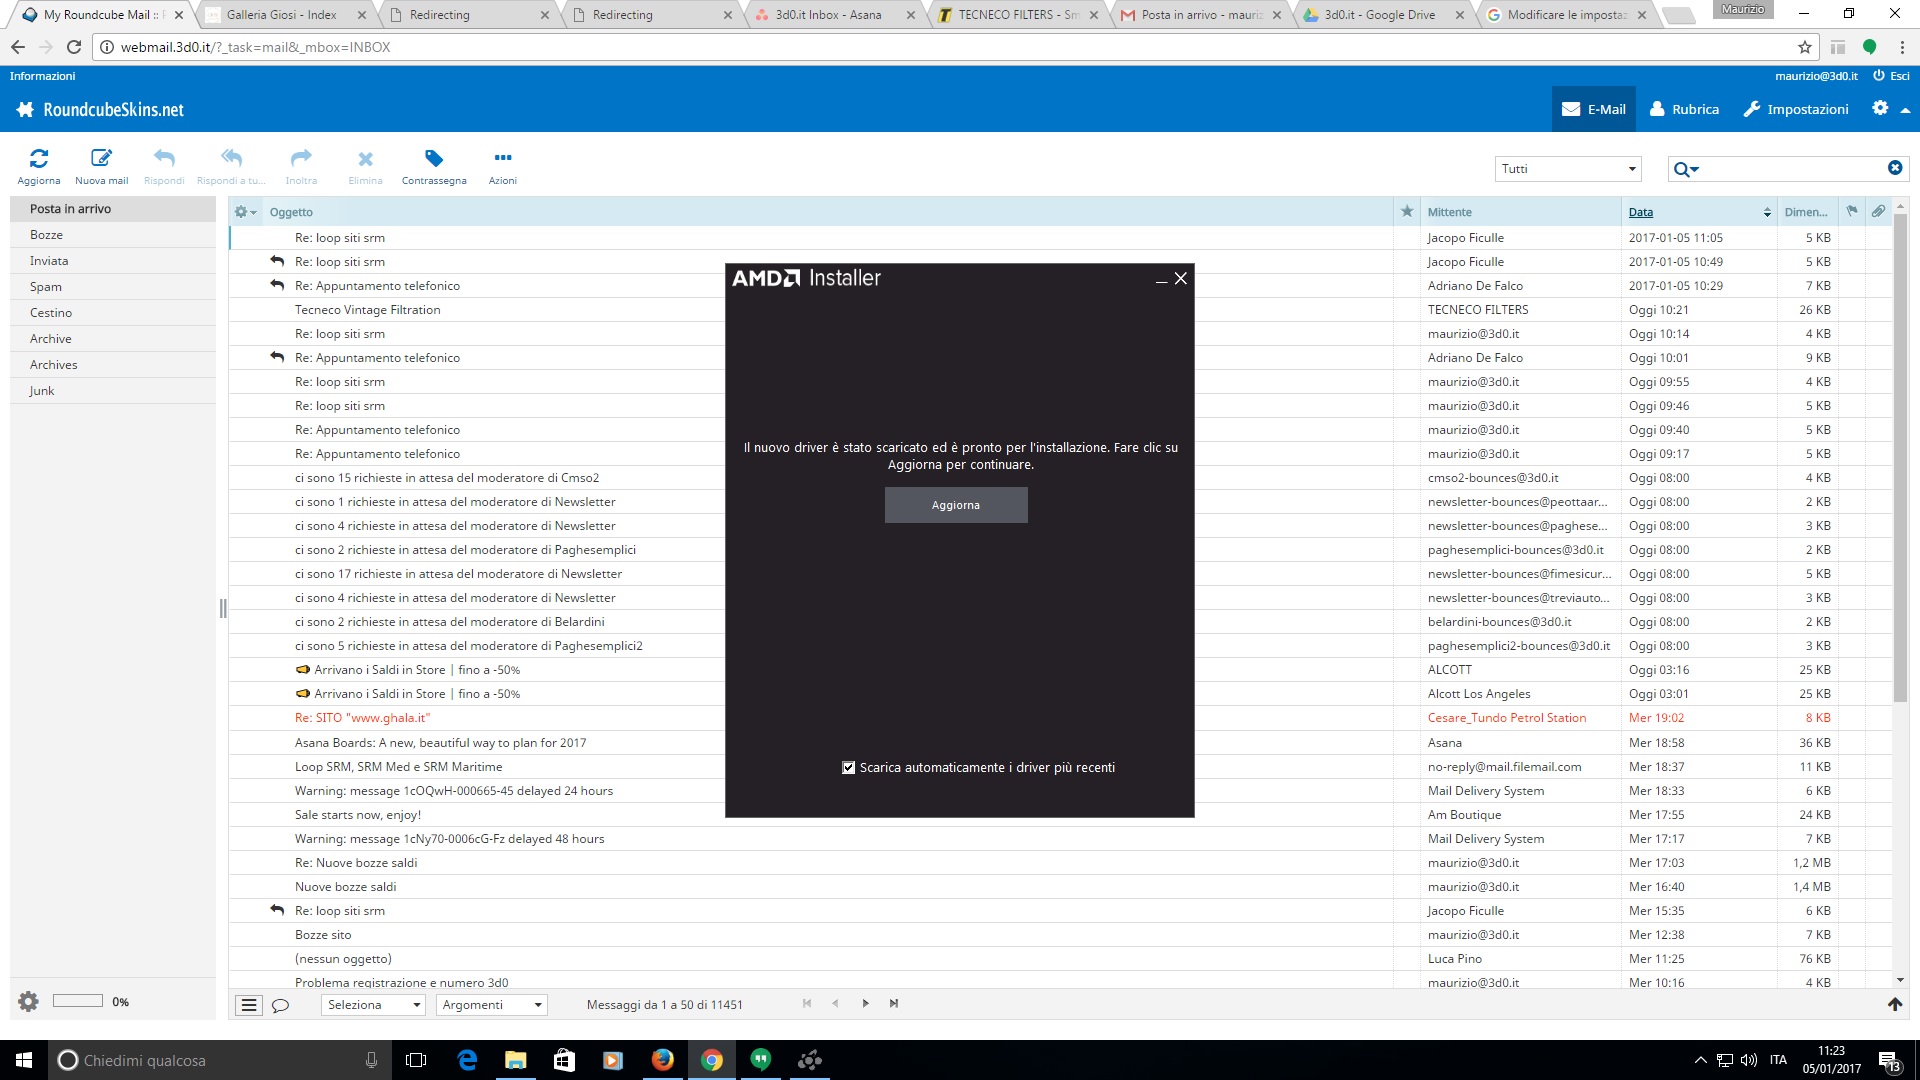The image size is (1920, 1080).
Task: Open the Impostazioni tab
Action: 1796,109
